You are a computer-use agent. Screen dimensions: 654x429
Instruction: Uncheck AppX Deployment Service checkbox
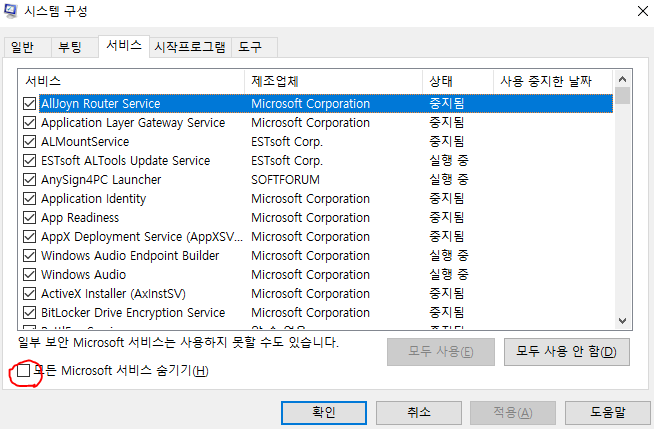(x=29, y=236)
